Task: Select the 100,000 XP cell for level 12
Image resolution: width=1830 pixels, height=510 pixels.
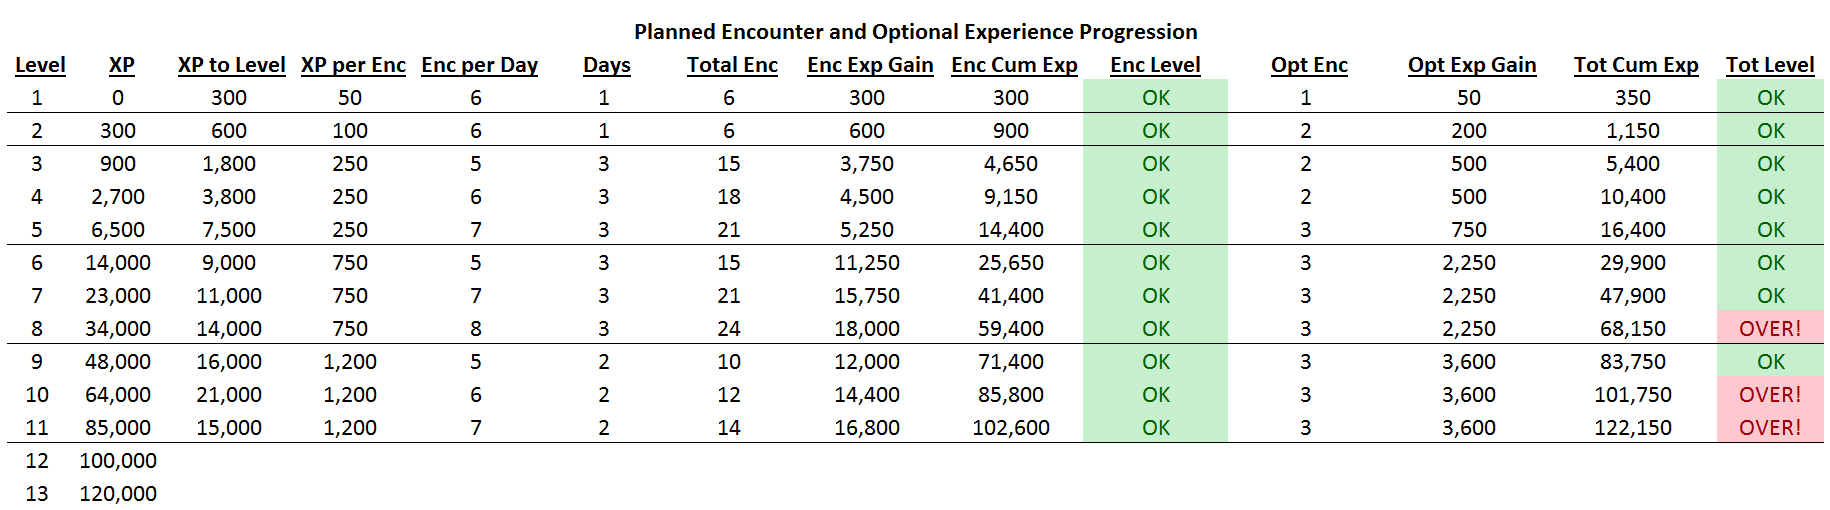Action: (118, 461)
